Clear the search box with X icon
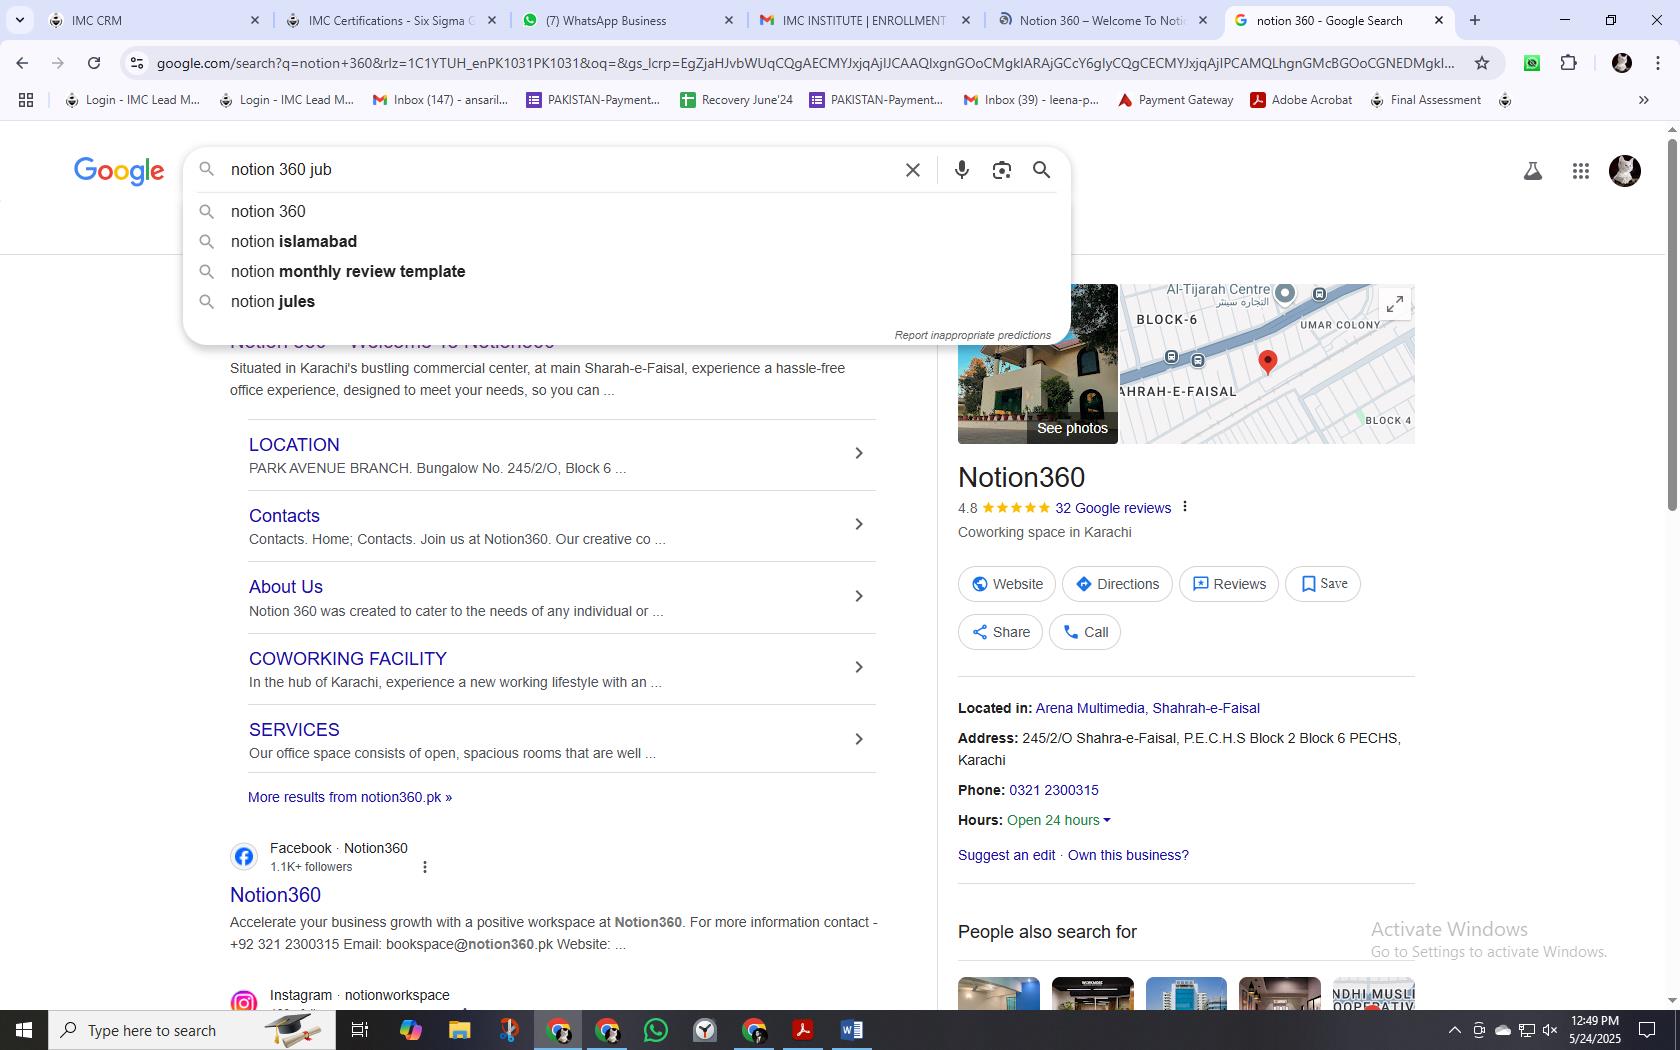The height and width of the screenshot is (1050, 1680). pyautogui.click(x=912, y=170)
